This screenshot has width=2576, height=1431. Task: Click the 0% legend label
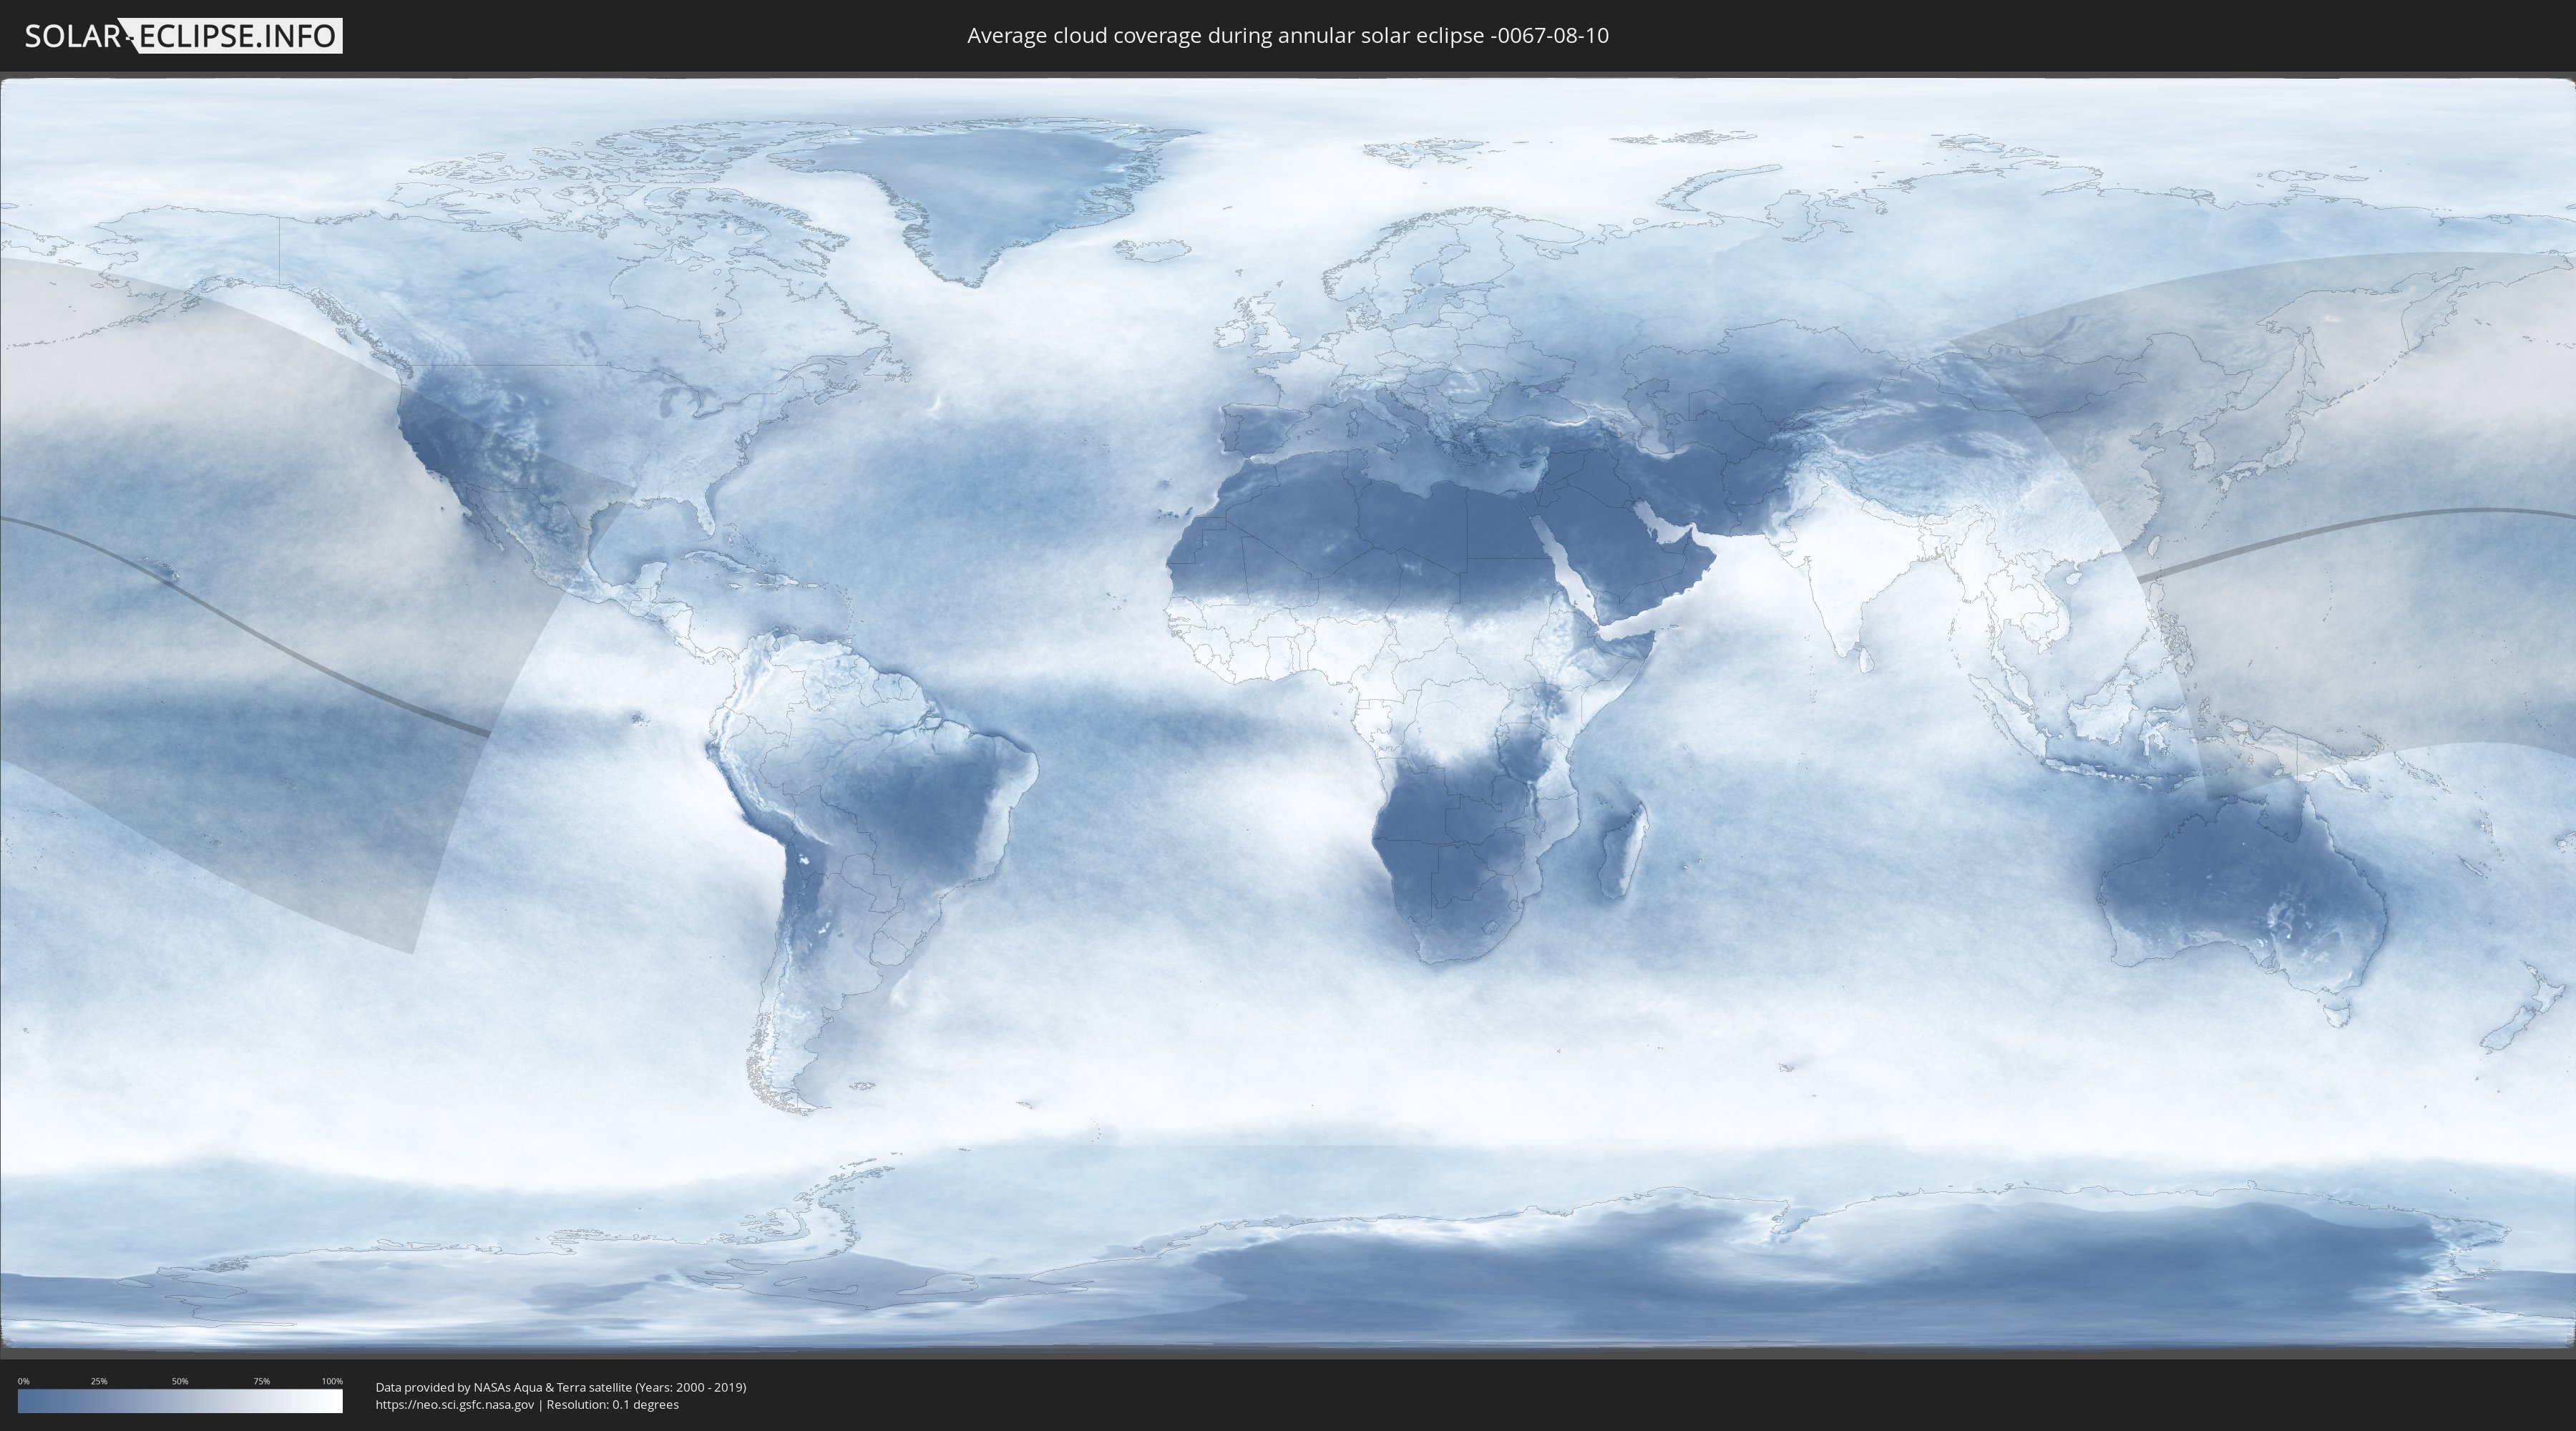click(23, 1381)
